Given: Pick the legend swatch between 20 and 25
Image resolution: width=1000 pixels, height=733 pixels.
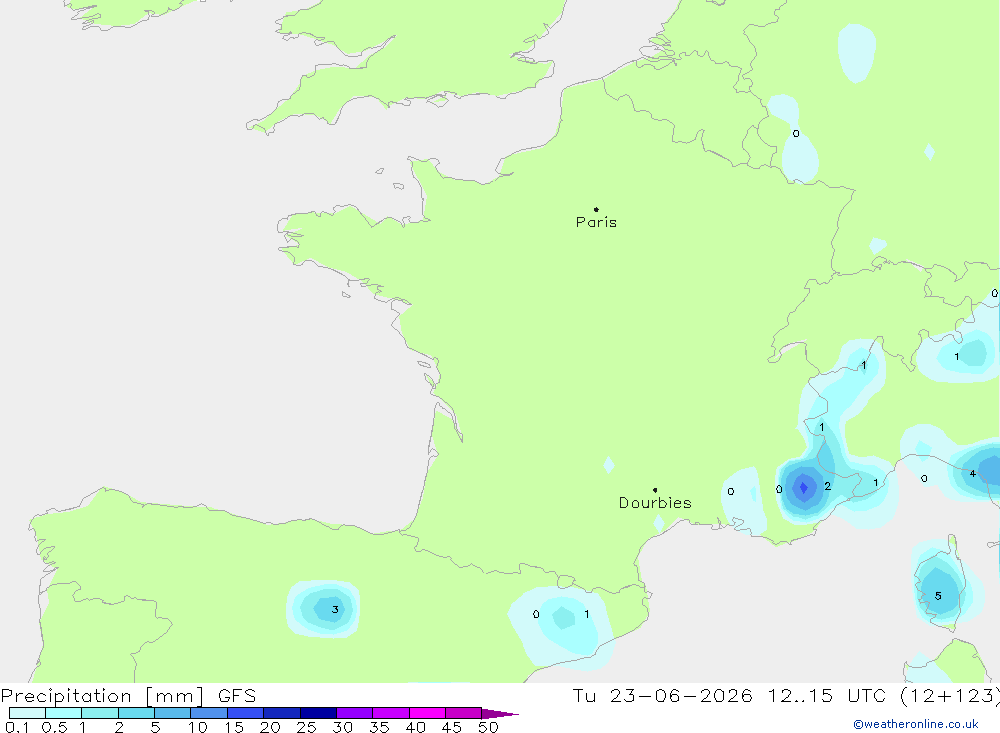Looking at the screenshot, I should pos(282,713).
